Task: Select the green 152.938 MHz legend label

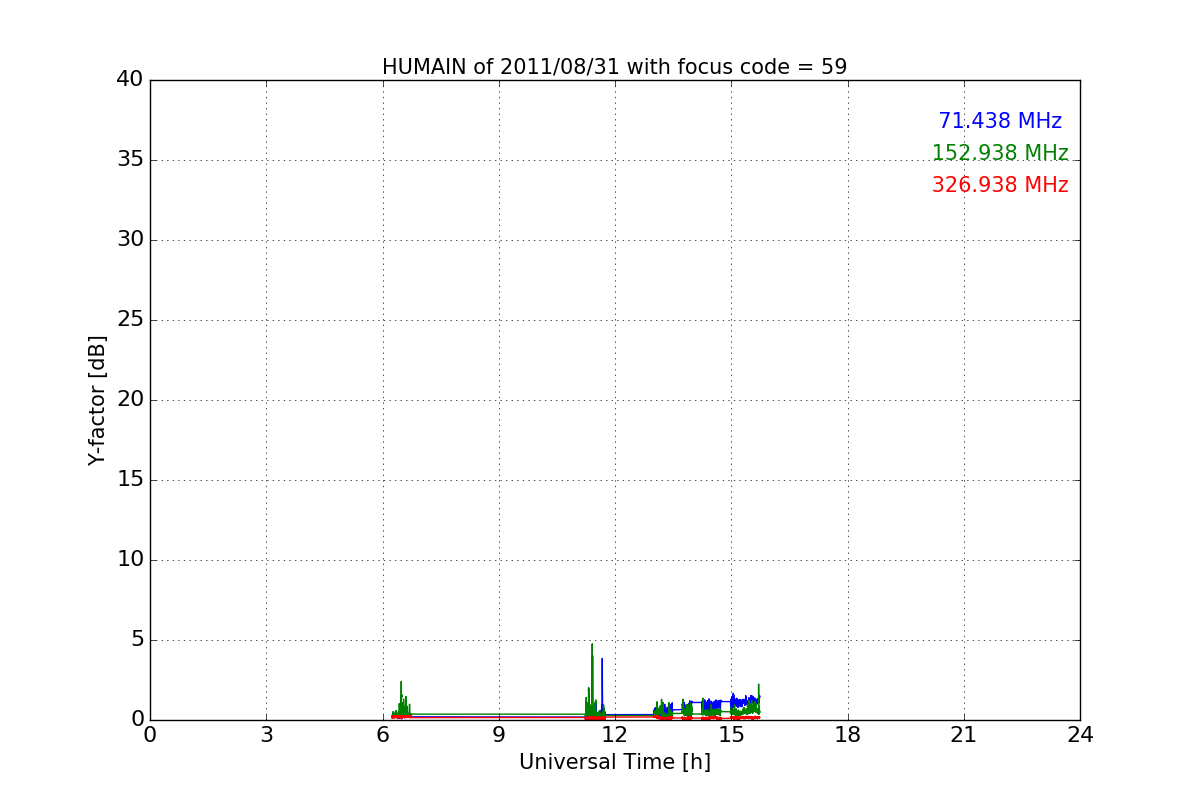Action: (1000, 153)
